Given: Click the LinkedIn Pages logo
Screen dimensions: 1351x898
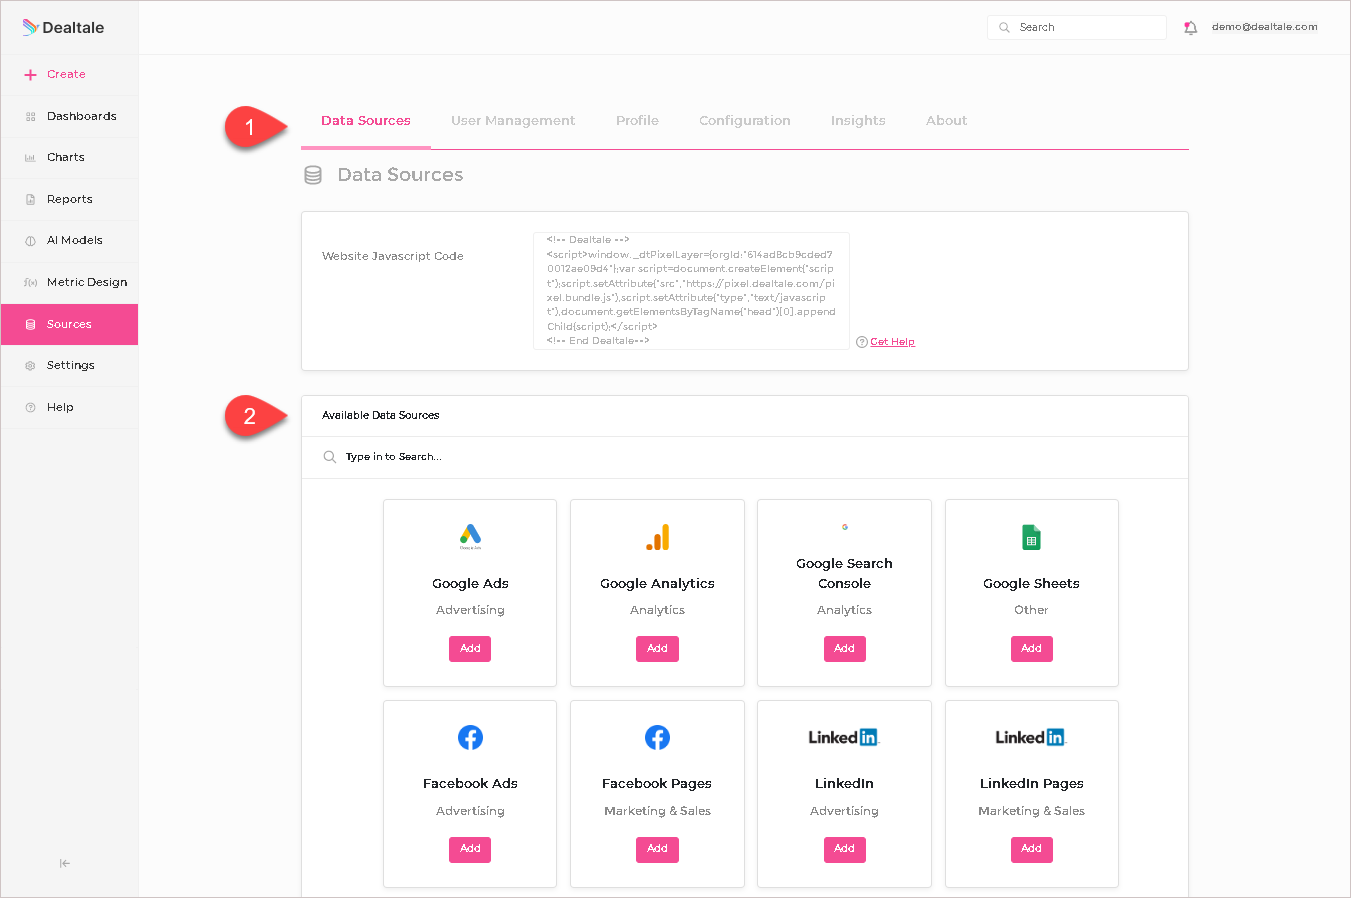Looking at the screenshot, I should pyautogui.click(x=1031, y=737).
